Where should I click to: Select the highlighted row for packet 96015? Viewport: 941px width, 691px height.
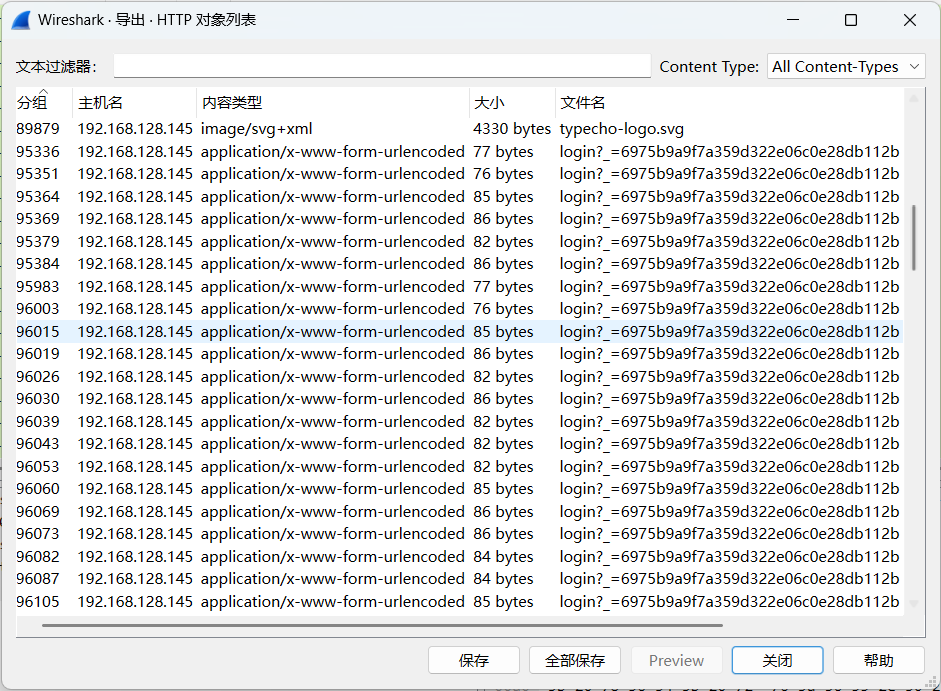(459, 332)
